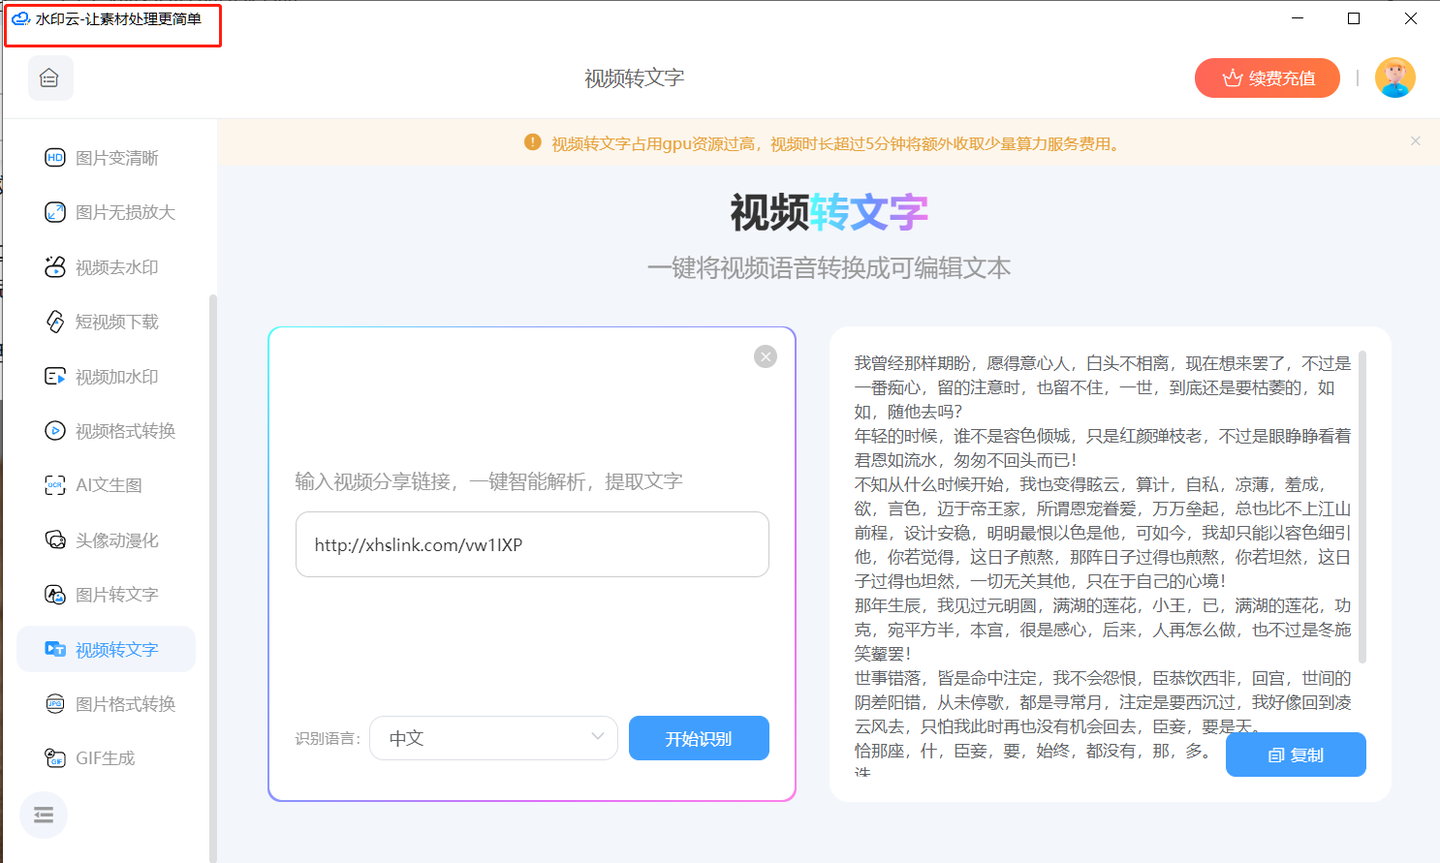This screenshot has width=1440, height=863.
Task: Click the orange warning exclamation icon
Action: click(533, 143)
